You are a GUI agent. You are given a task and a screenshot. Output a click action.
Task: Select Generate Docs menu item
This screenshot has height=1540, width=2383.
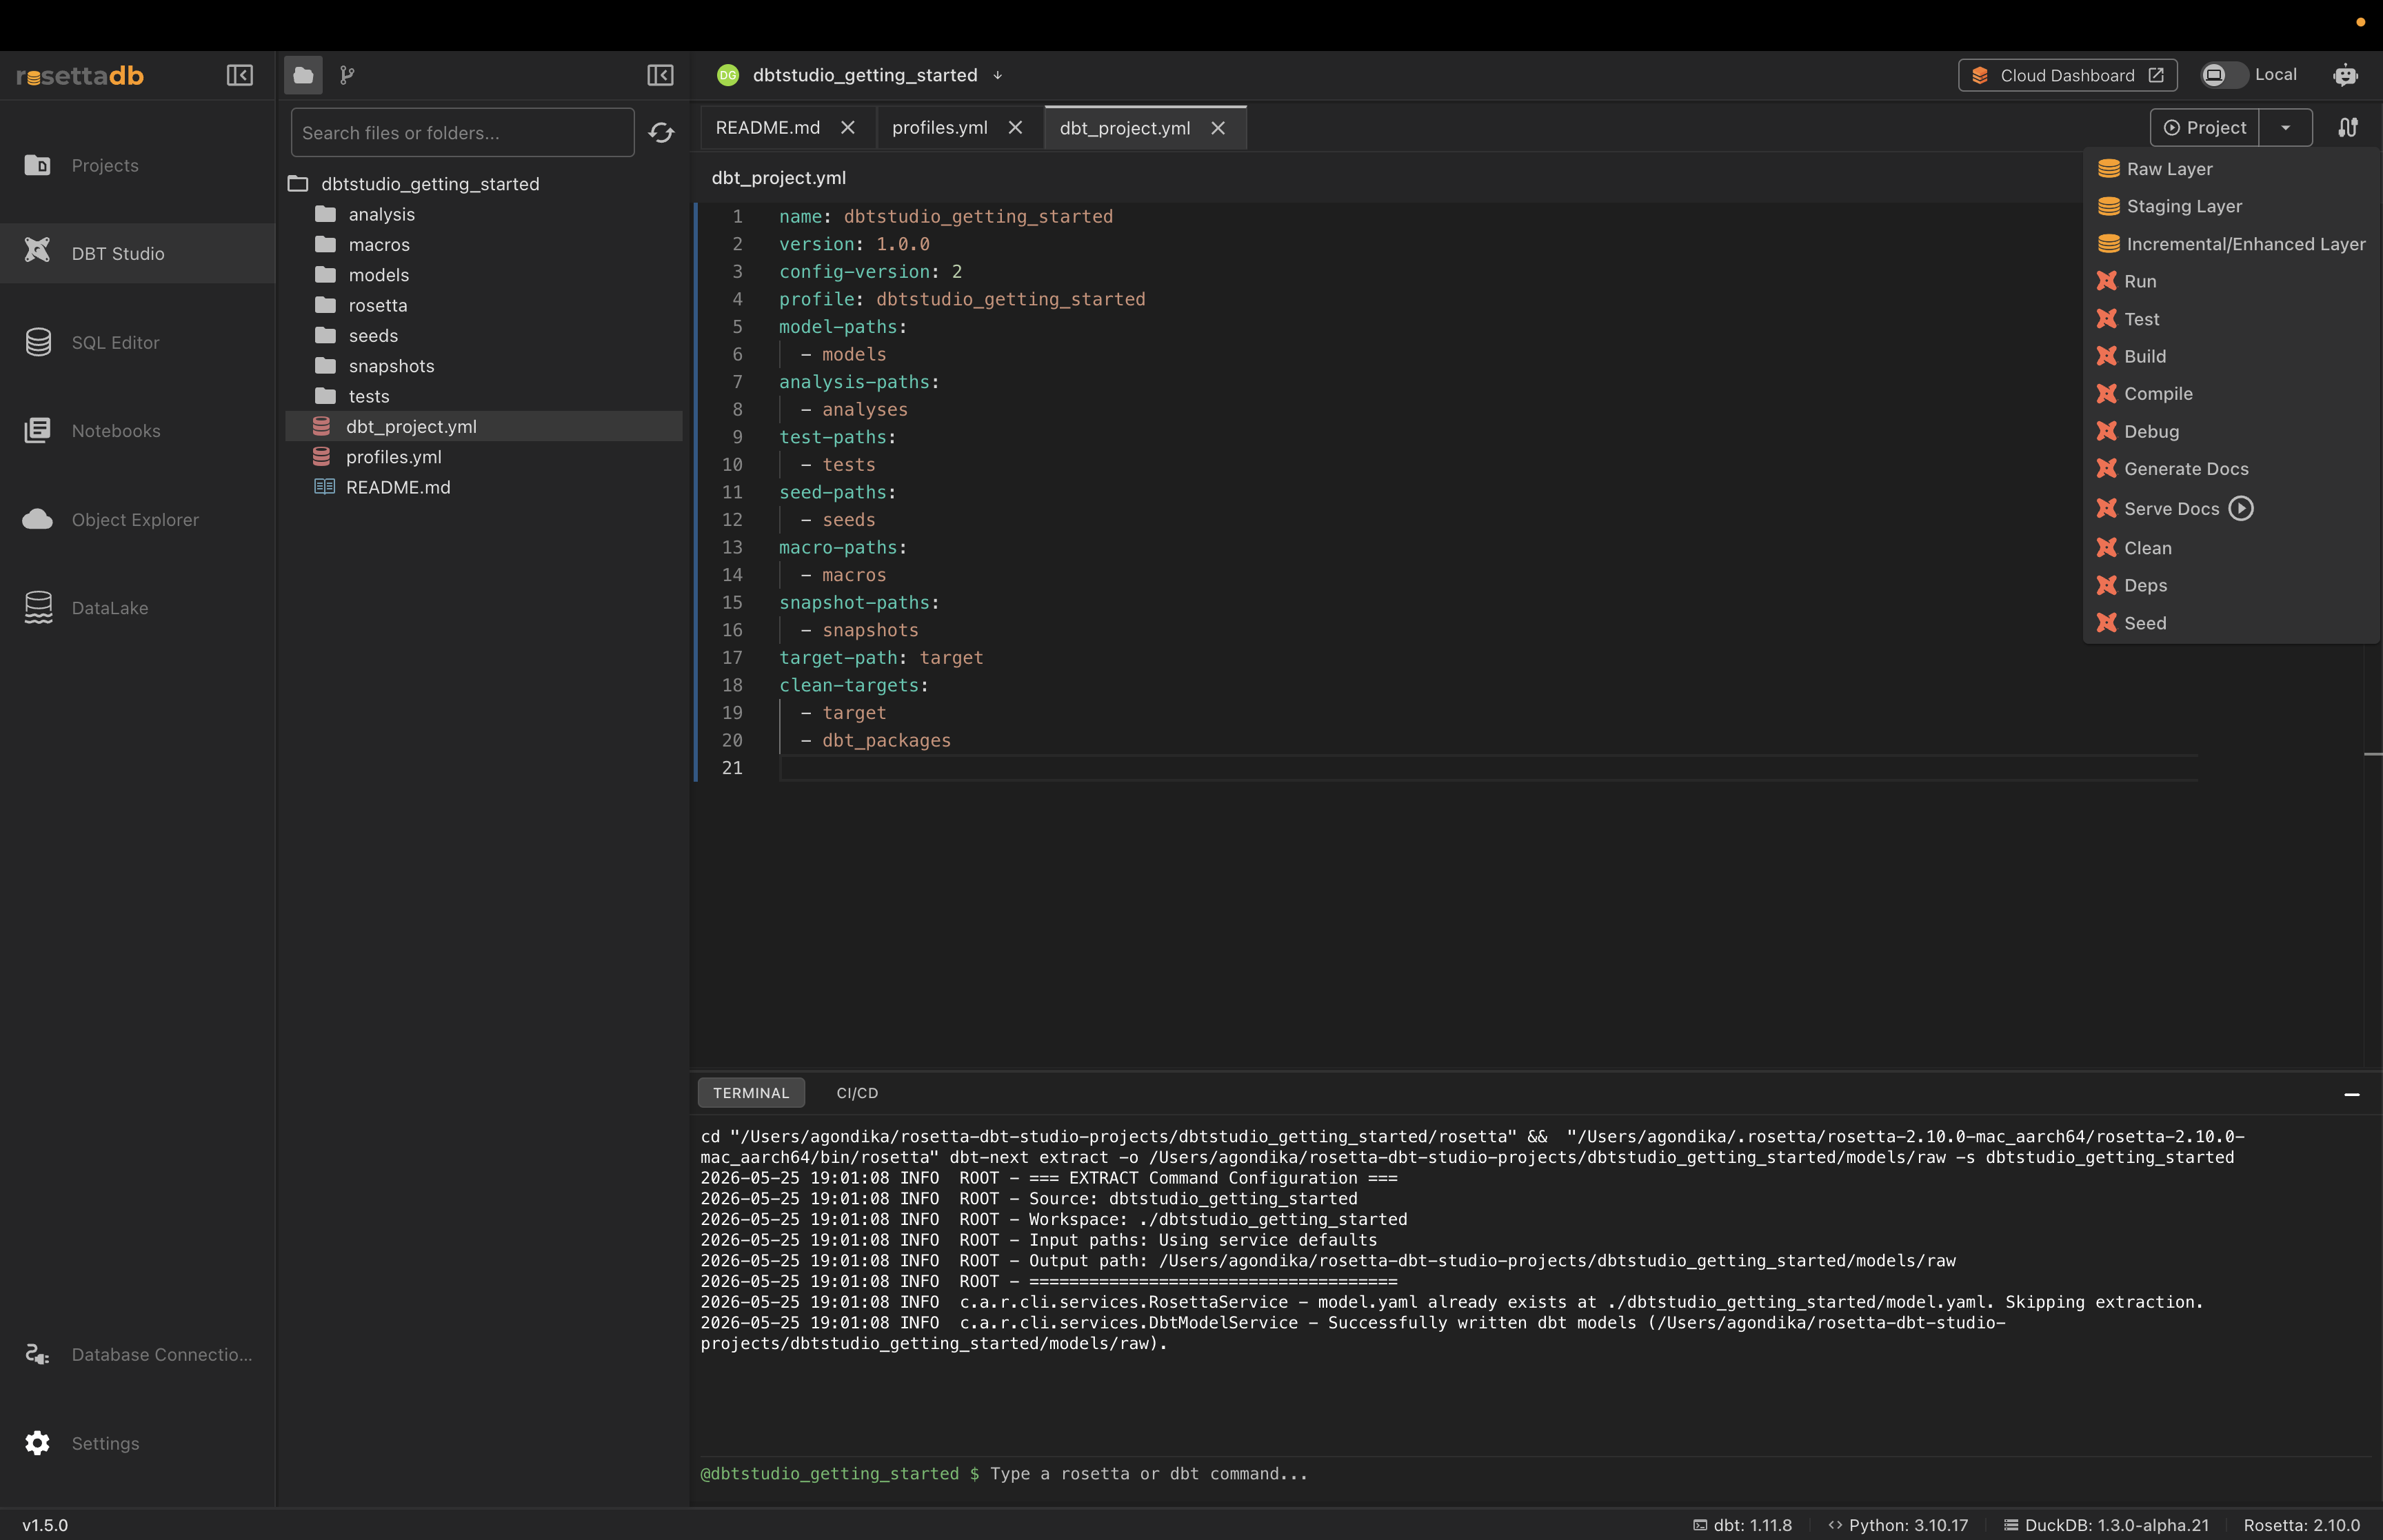[x=2231, y=469]
